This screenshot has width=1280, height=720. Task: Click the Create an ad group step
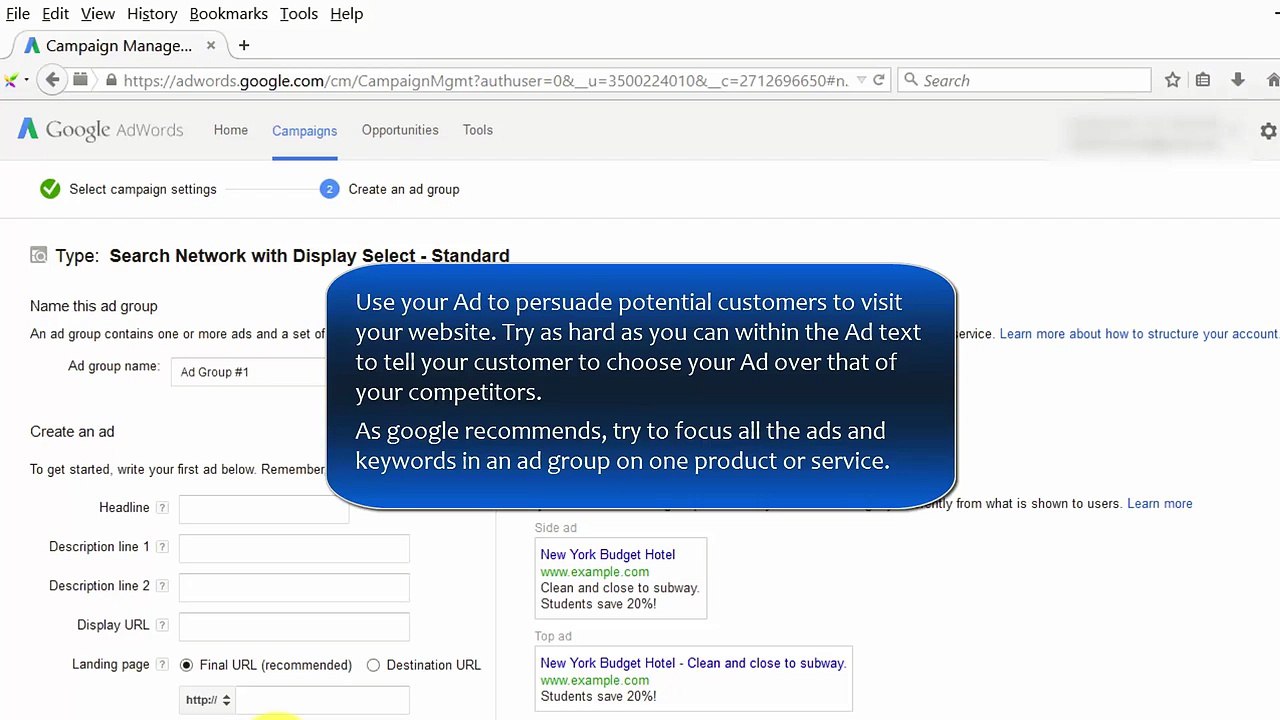(404, 189)
